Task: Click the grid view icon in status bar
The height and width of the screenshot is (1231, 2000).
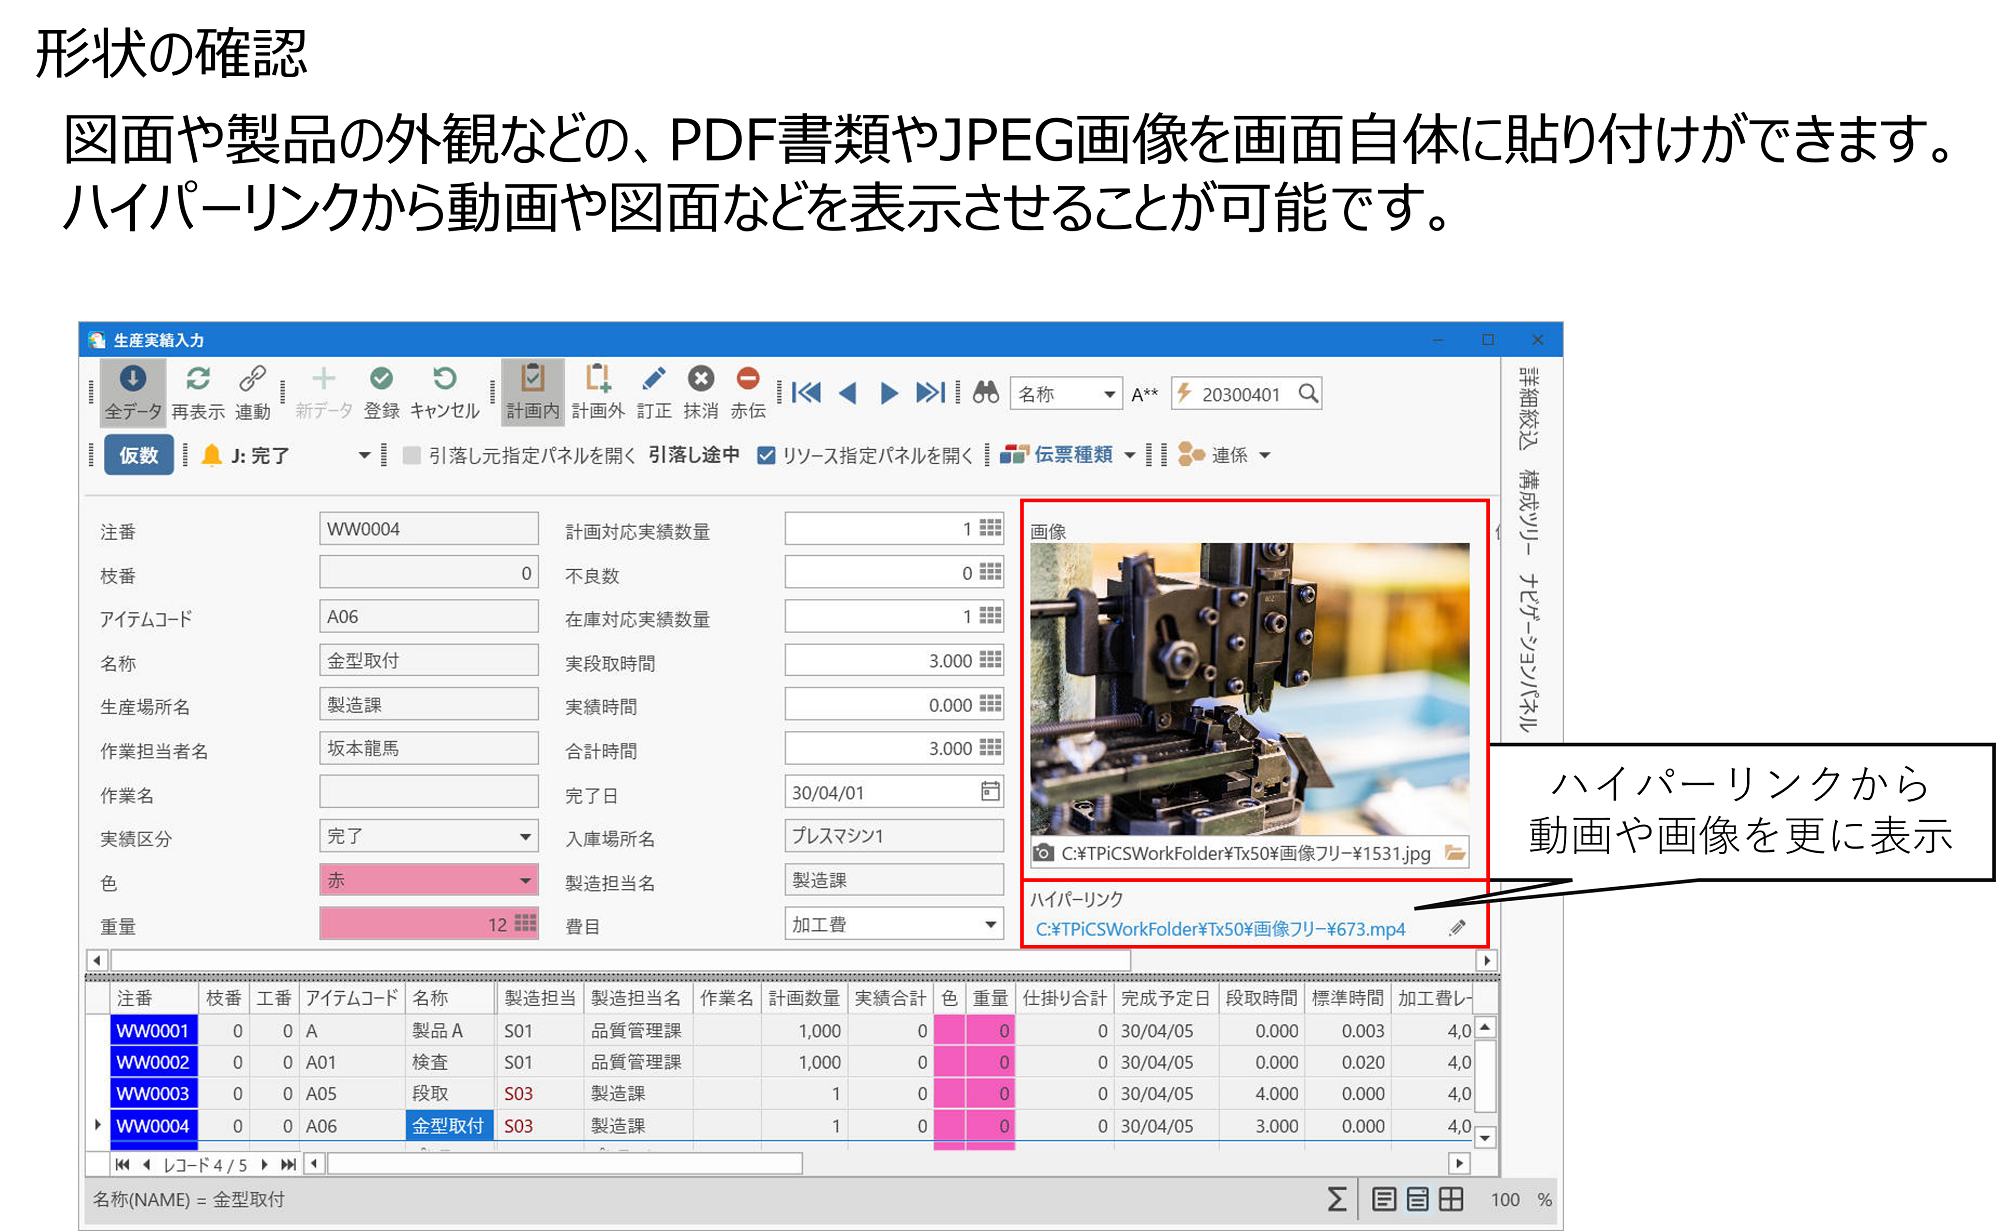Action: tap(1451, 1199)
